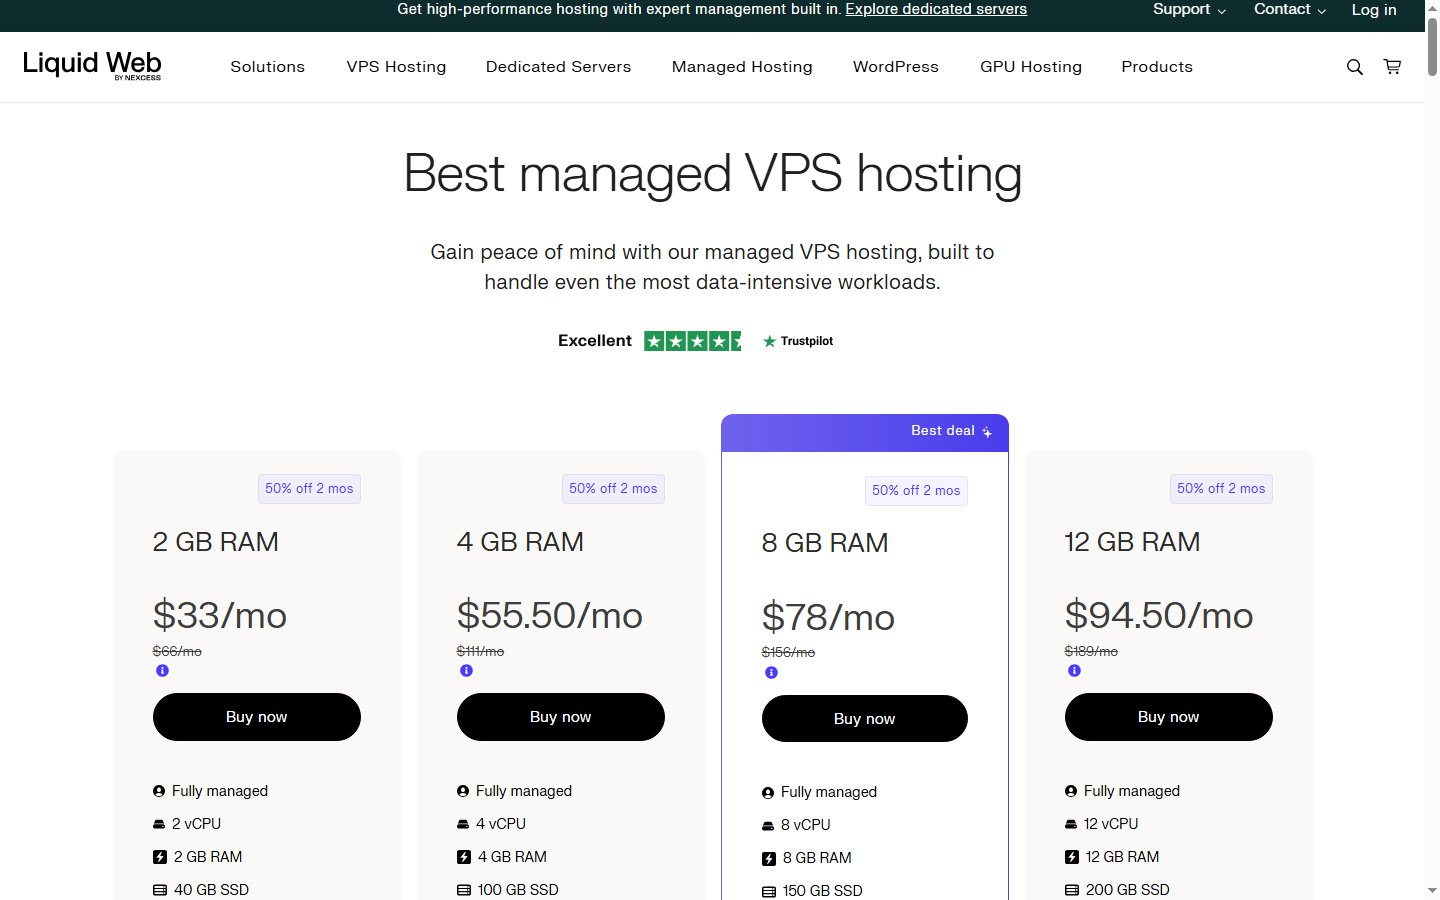The height and width of the screenshot is (900, 1440).
Task: Click the Best deal sparkle icon
Action: tap(987, 432)
